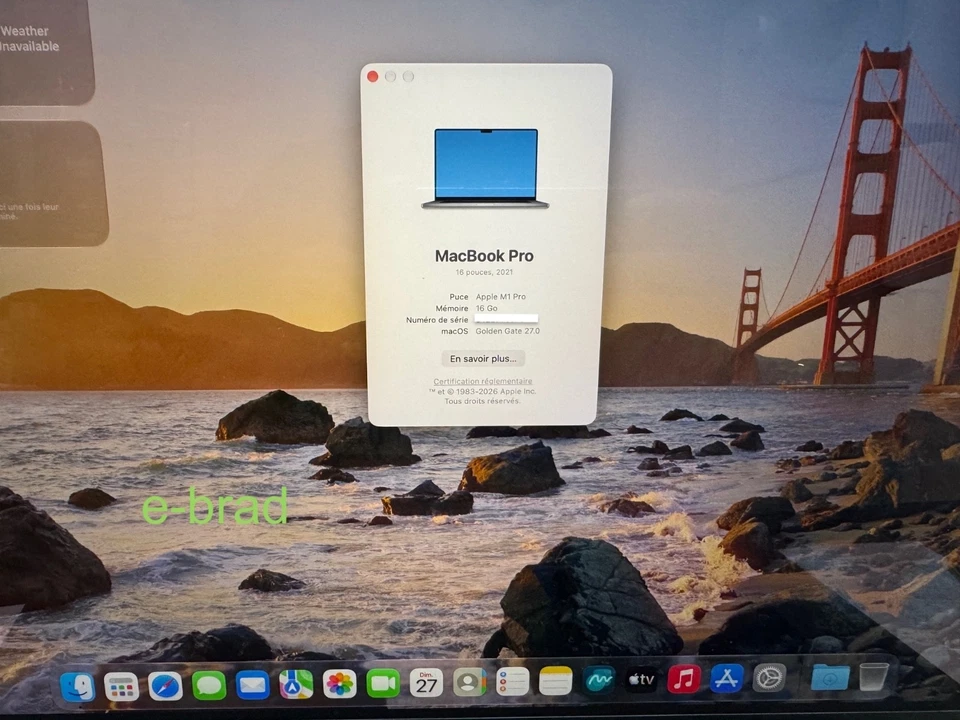The image size is (960, 720).
Task: Open the Downloads folder in Dock
Action: (x=830, y=677)
